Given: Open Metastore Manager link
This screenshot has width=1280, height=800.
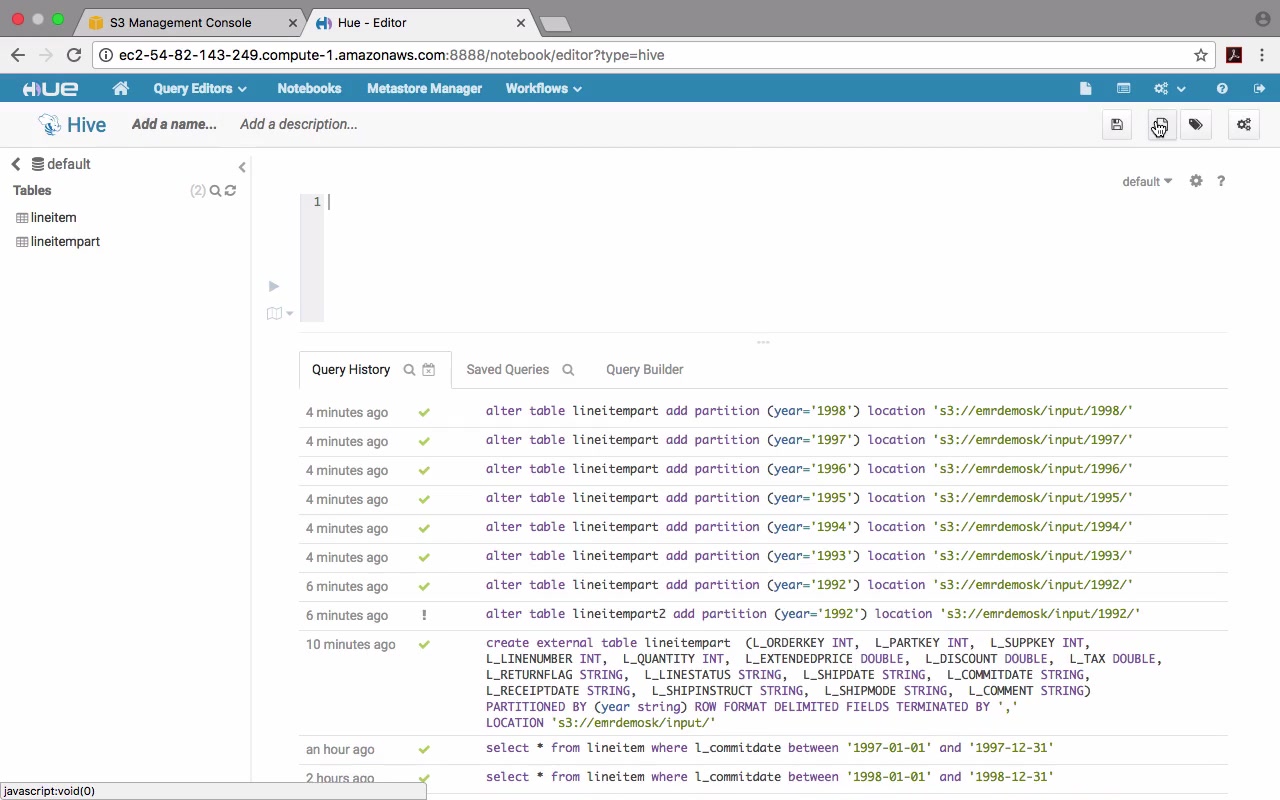Looking at the screenshot, I should click(424, 89).
